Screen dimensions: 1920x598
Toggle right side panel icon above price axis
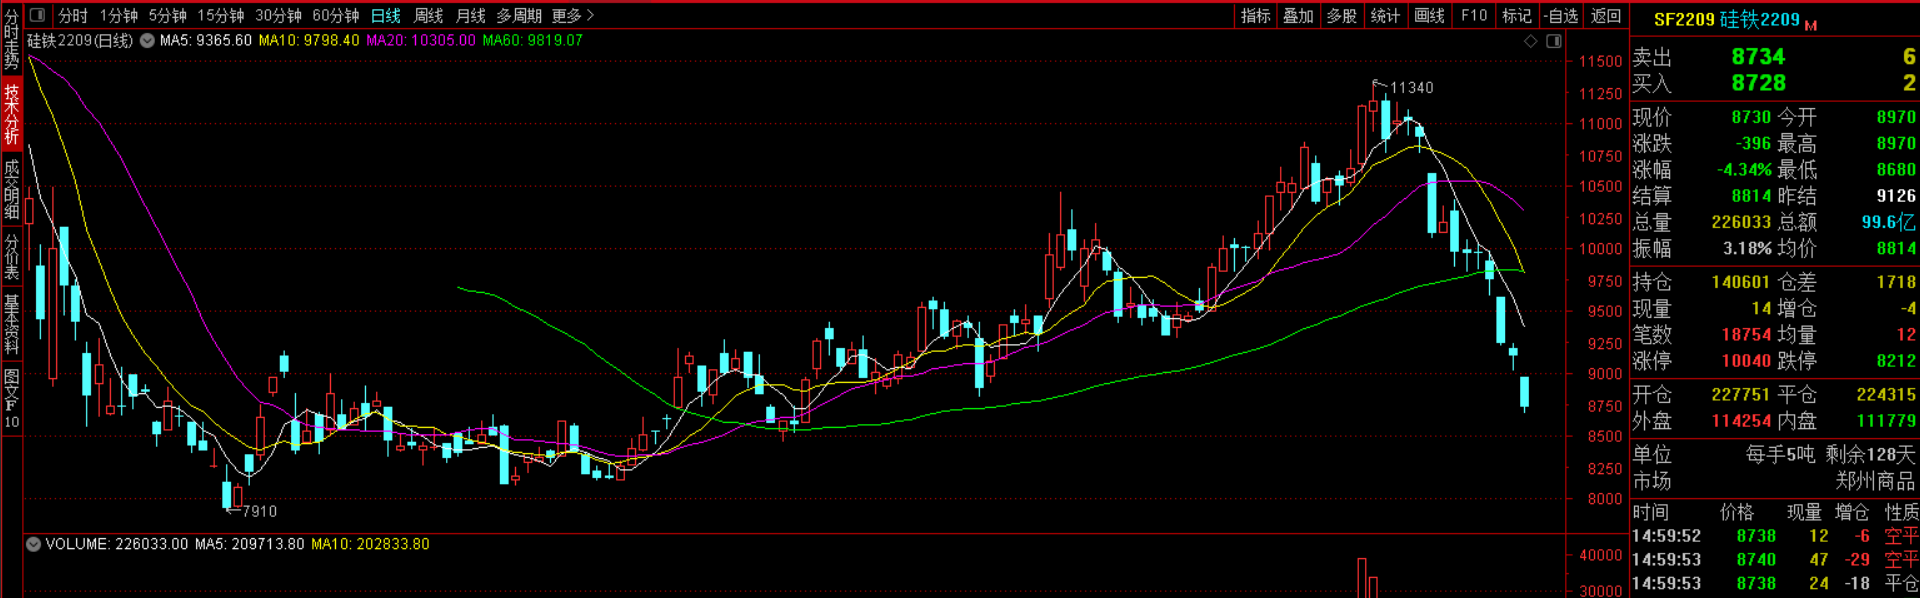(x=1554, y=41)
